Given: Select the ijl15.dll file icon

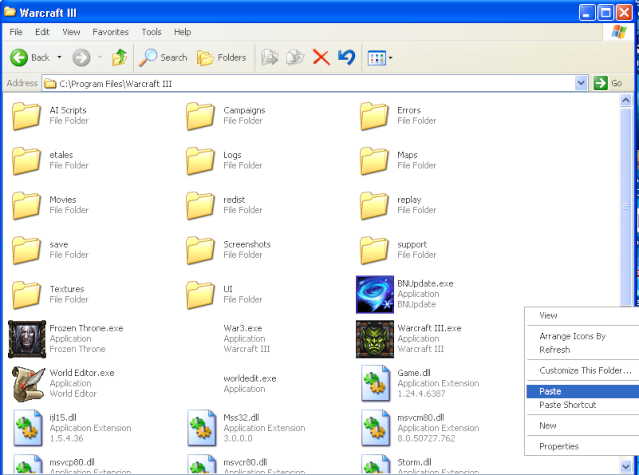Looking at the screenshot, I should click(27, 428).
